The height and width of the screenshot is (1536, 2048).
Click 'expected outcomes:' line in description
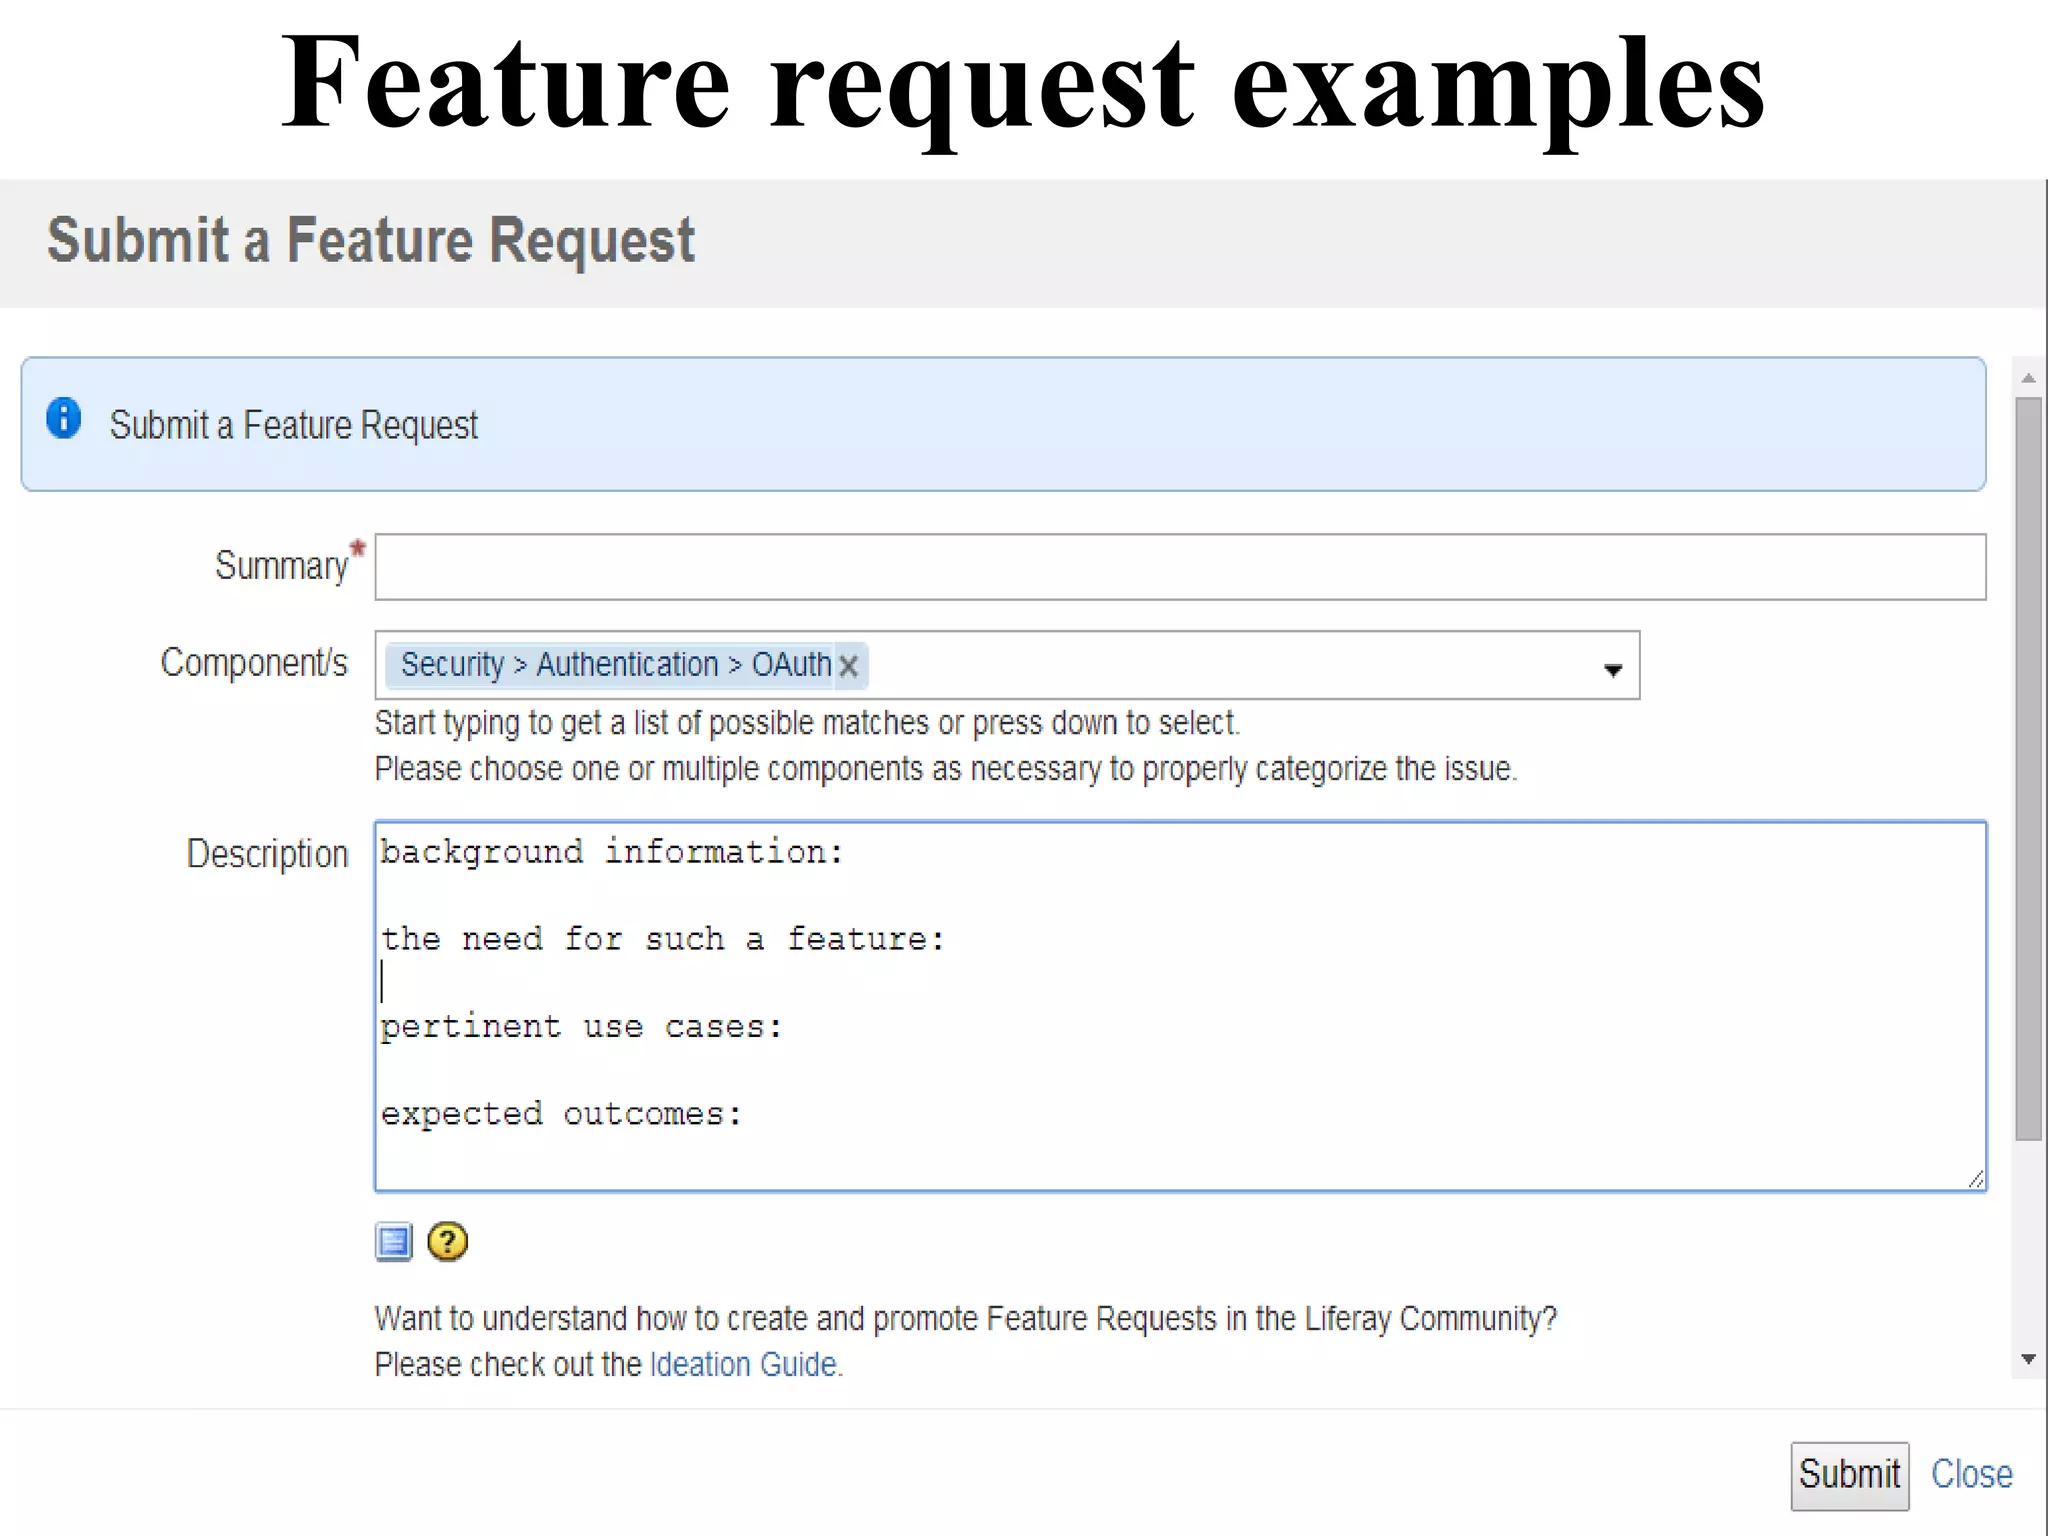pos(561,1114)
